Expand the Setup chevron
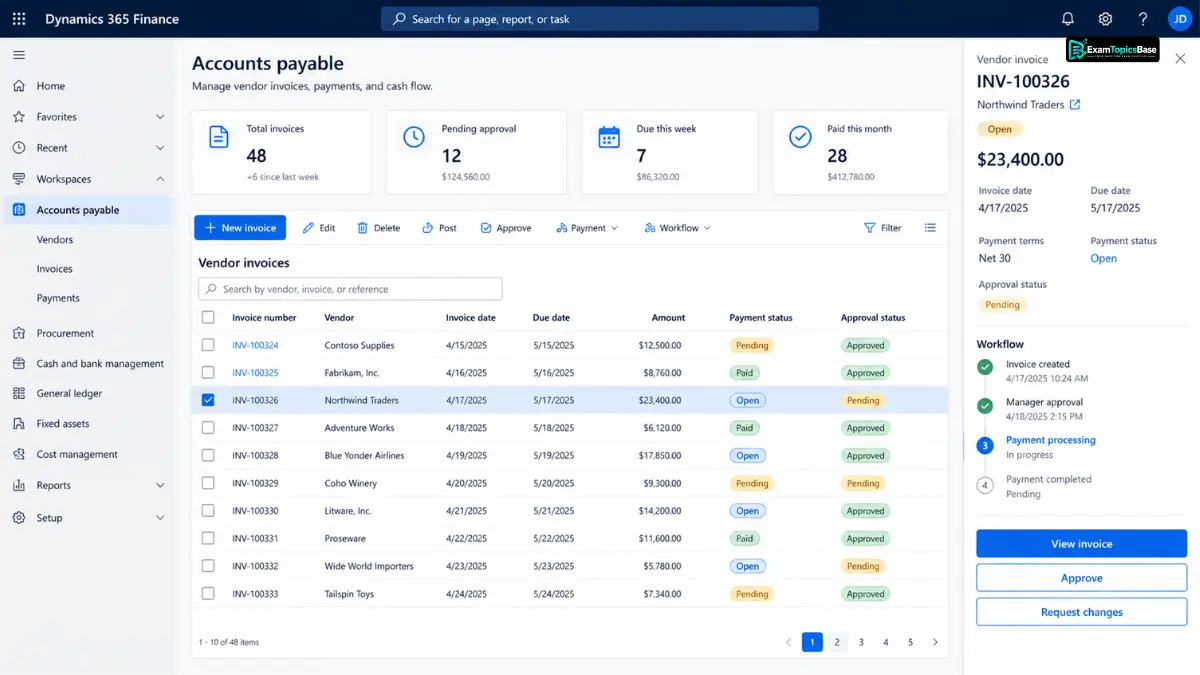Image resolution: width=1200 pixels, height=675 pixels. click(160, 518)
